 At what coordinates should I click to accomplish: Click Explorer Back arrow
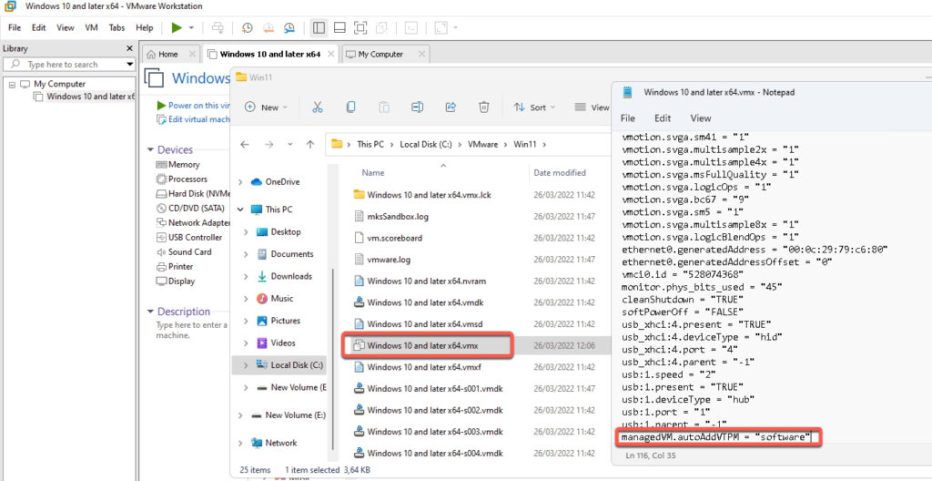[245, 144]
